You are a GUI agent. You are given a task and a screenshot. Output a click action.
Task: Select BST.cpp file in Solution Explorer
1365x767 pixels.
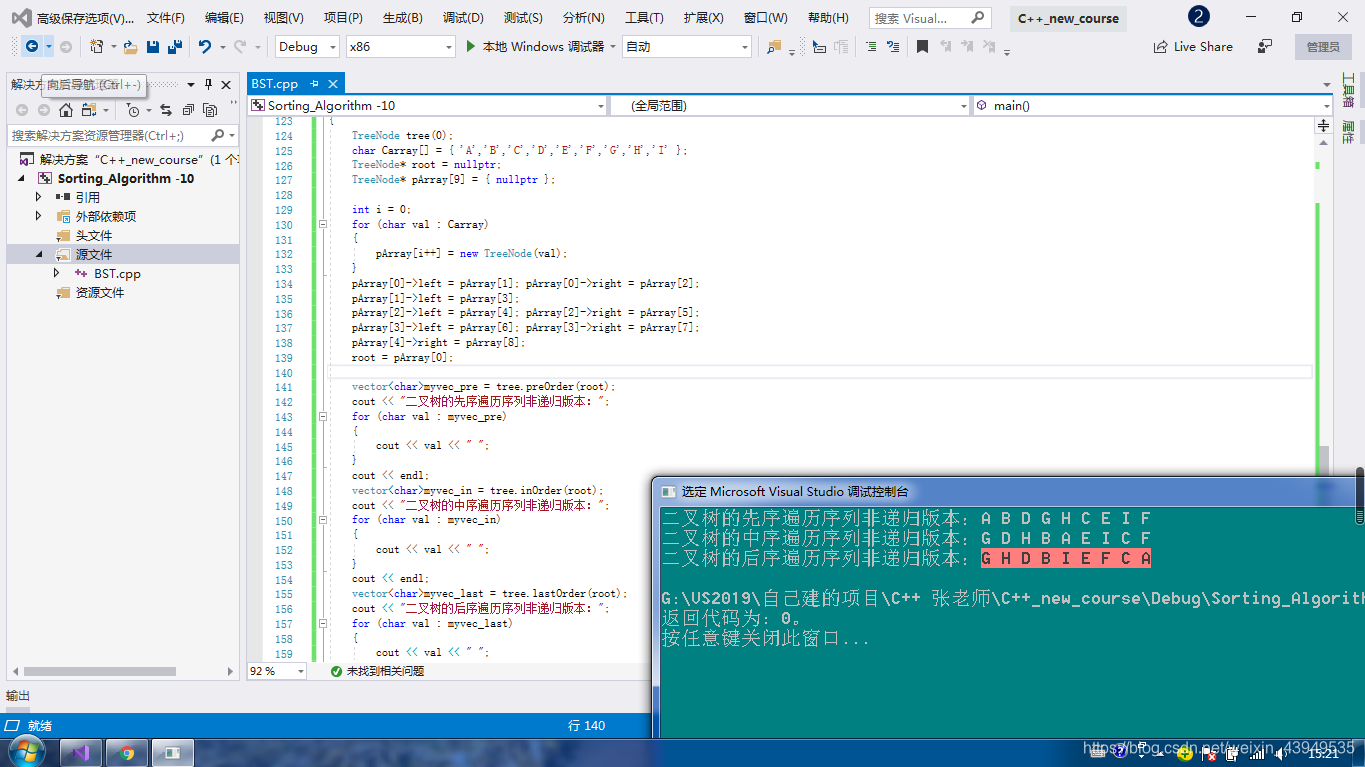[117, 273]
